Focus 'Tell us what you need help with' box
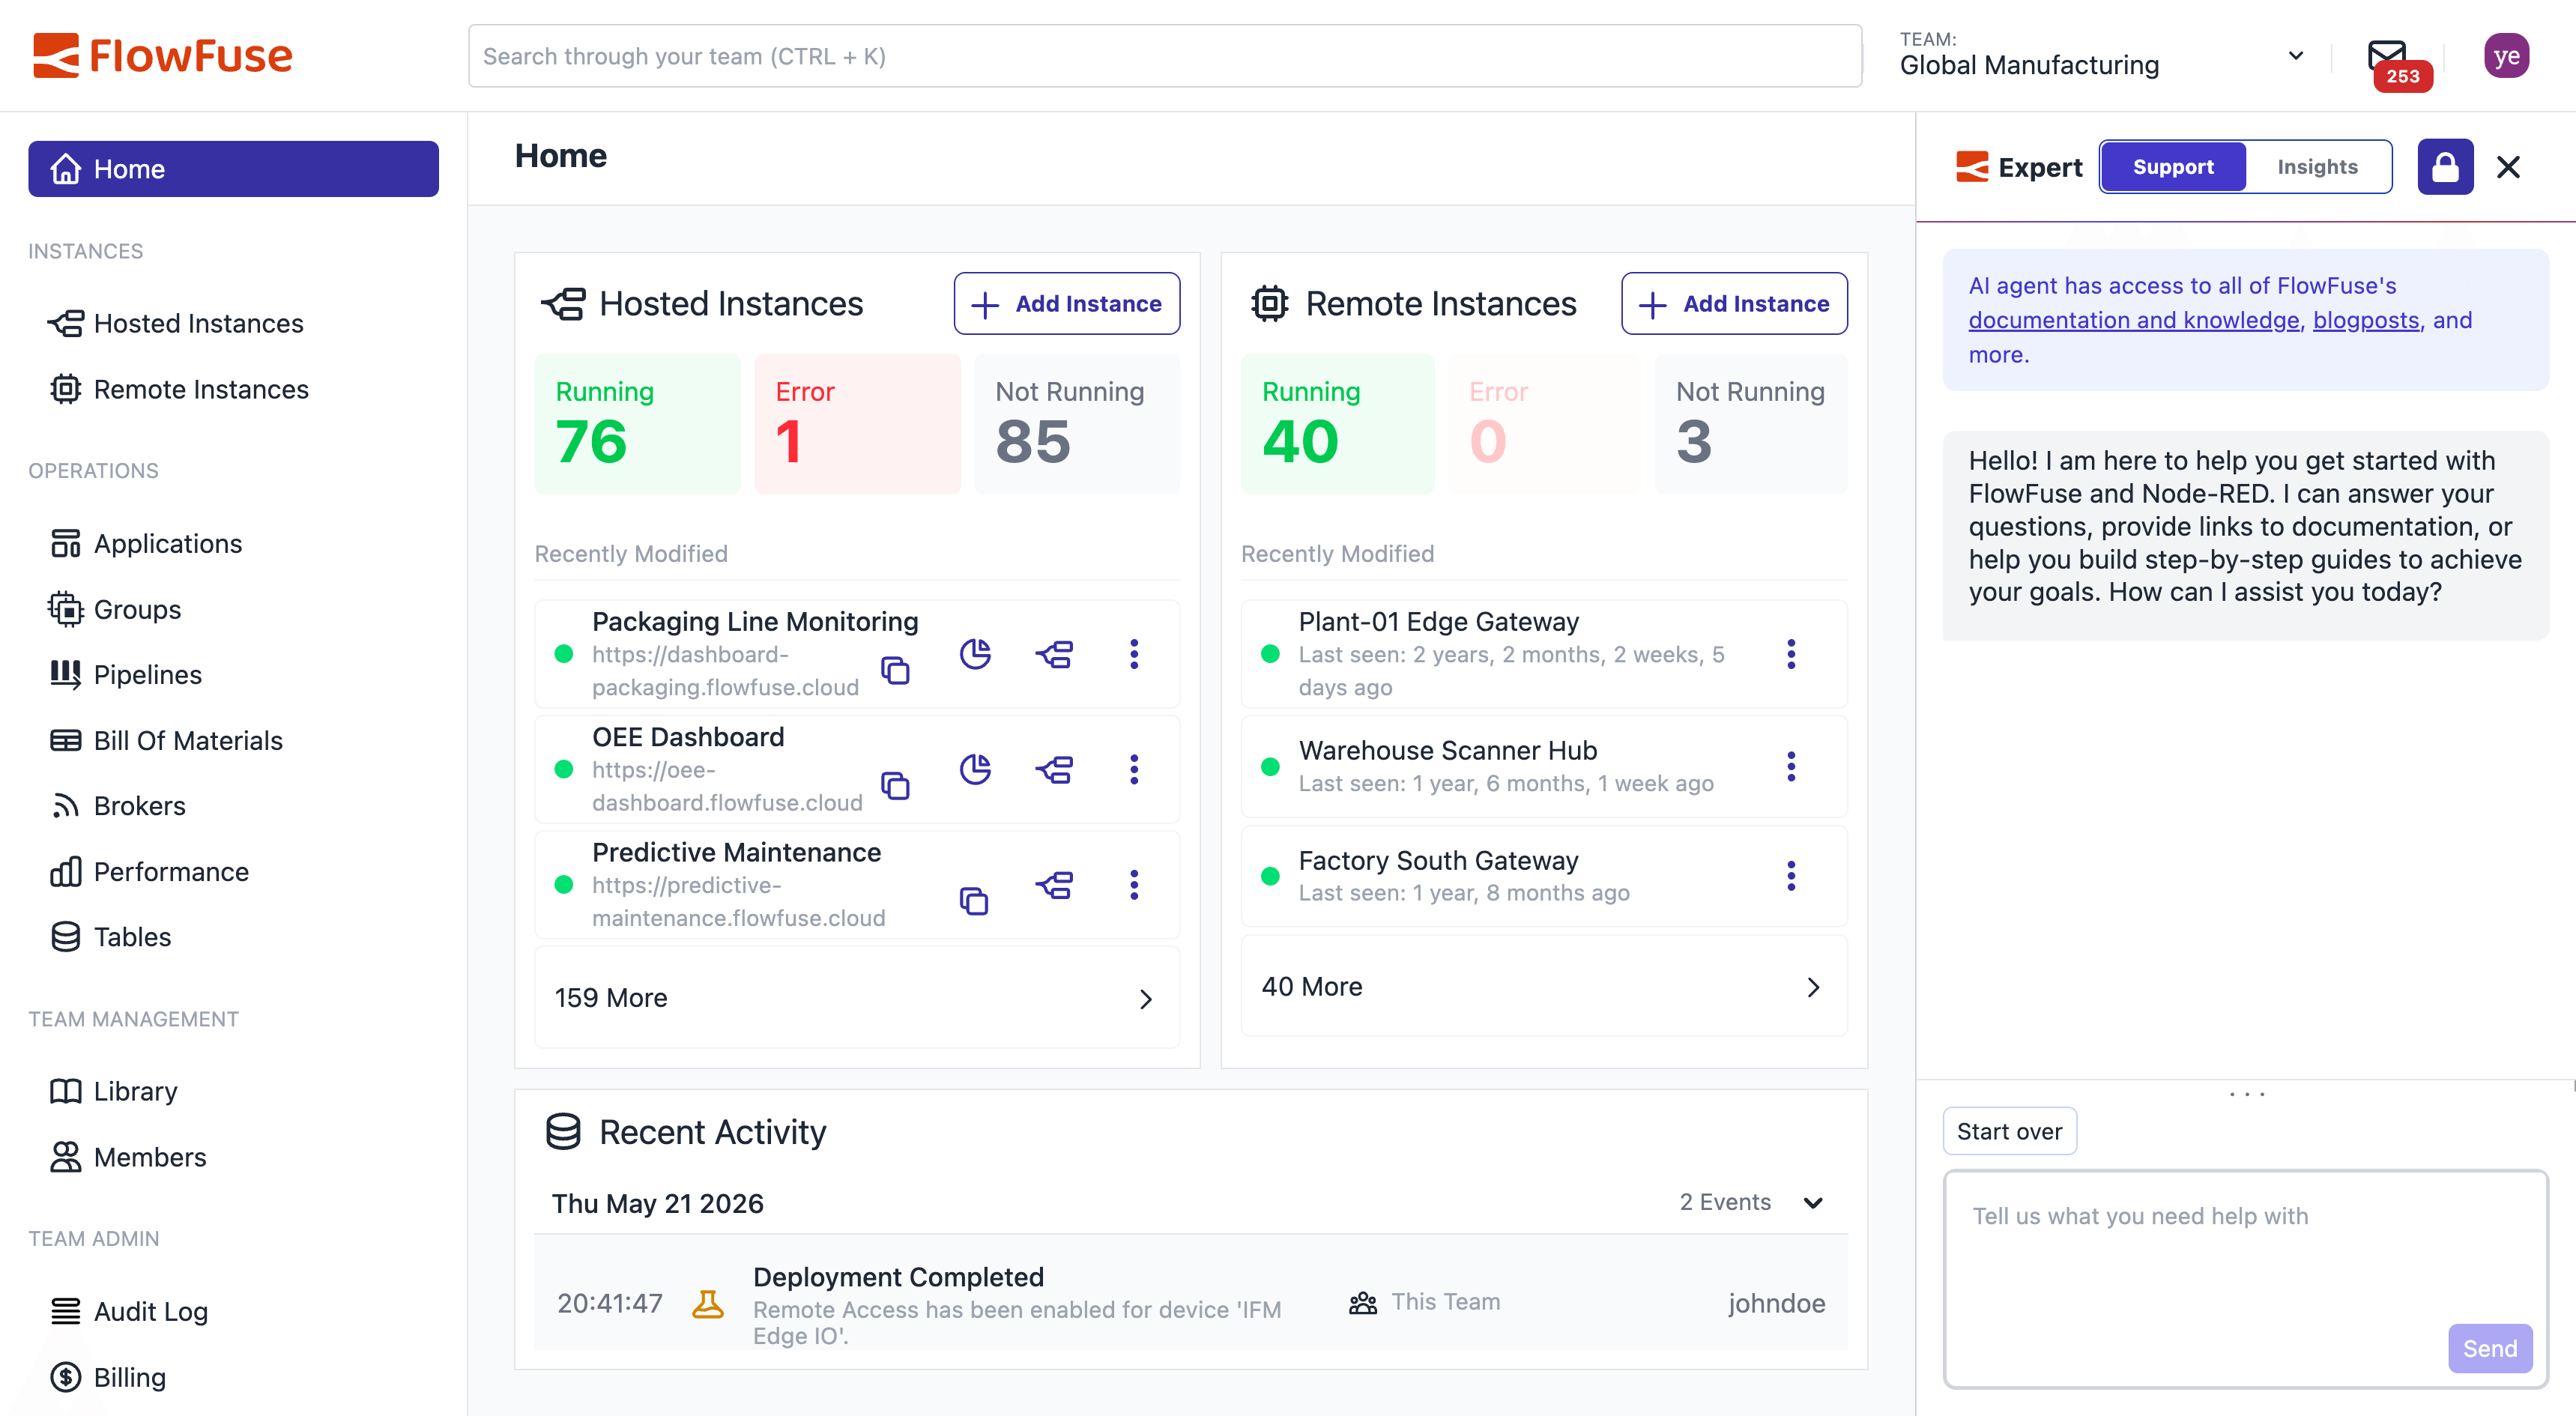2576x1416 pixels. (2245, 1279)
